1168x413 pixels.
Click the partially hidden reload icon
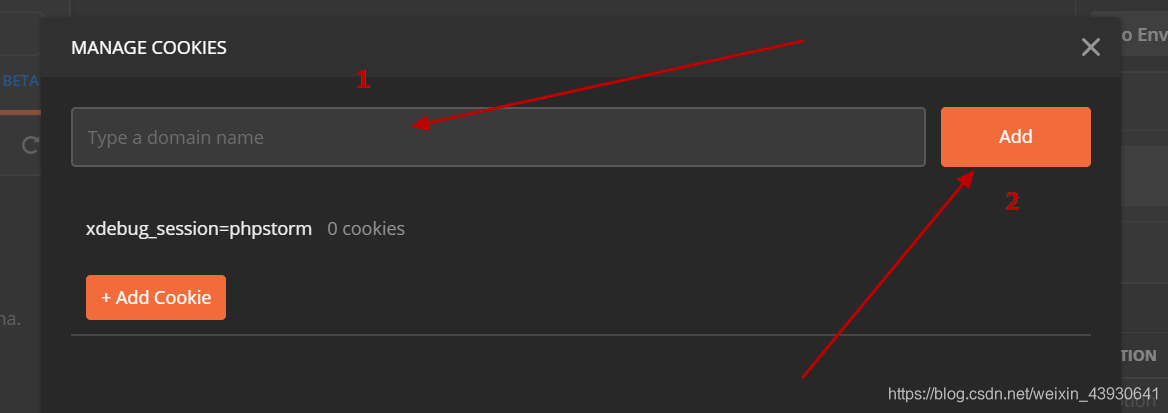tap(30, 146)
